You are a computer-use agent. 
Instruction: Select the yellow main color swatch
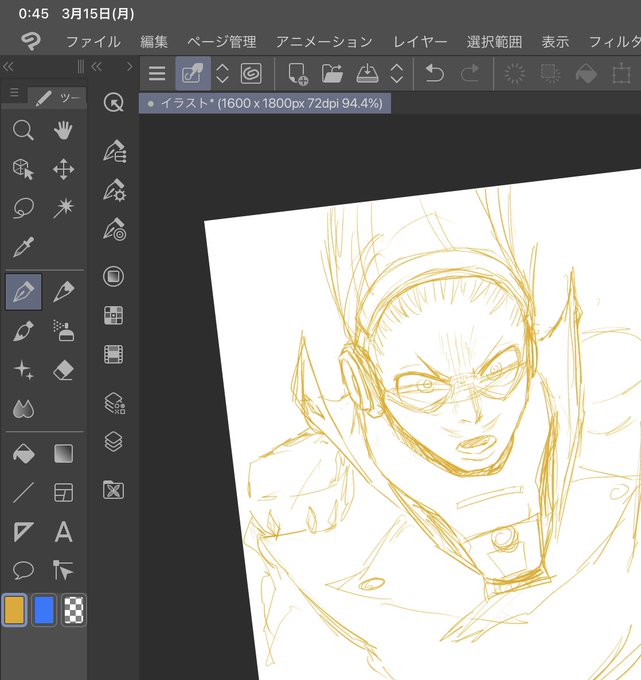point(15,610)
